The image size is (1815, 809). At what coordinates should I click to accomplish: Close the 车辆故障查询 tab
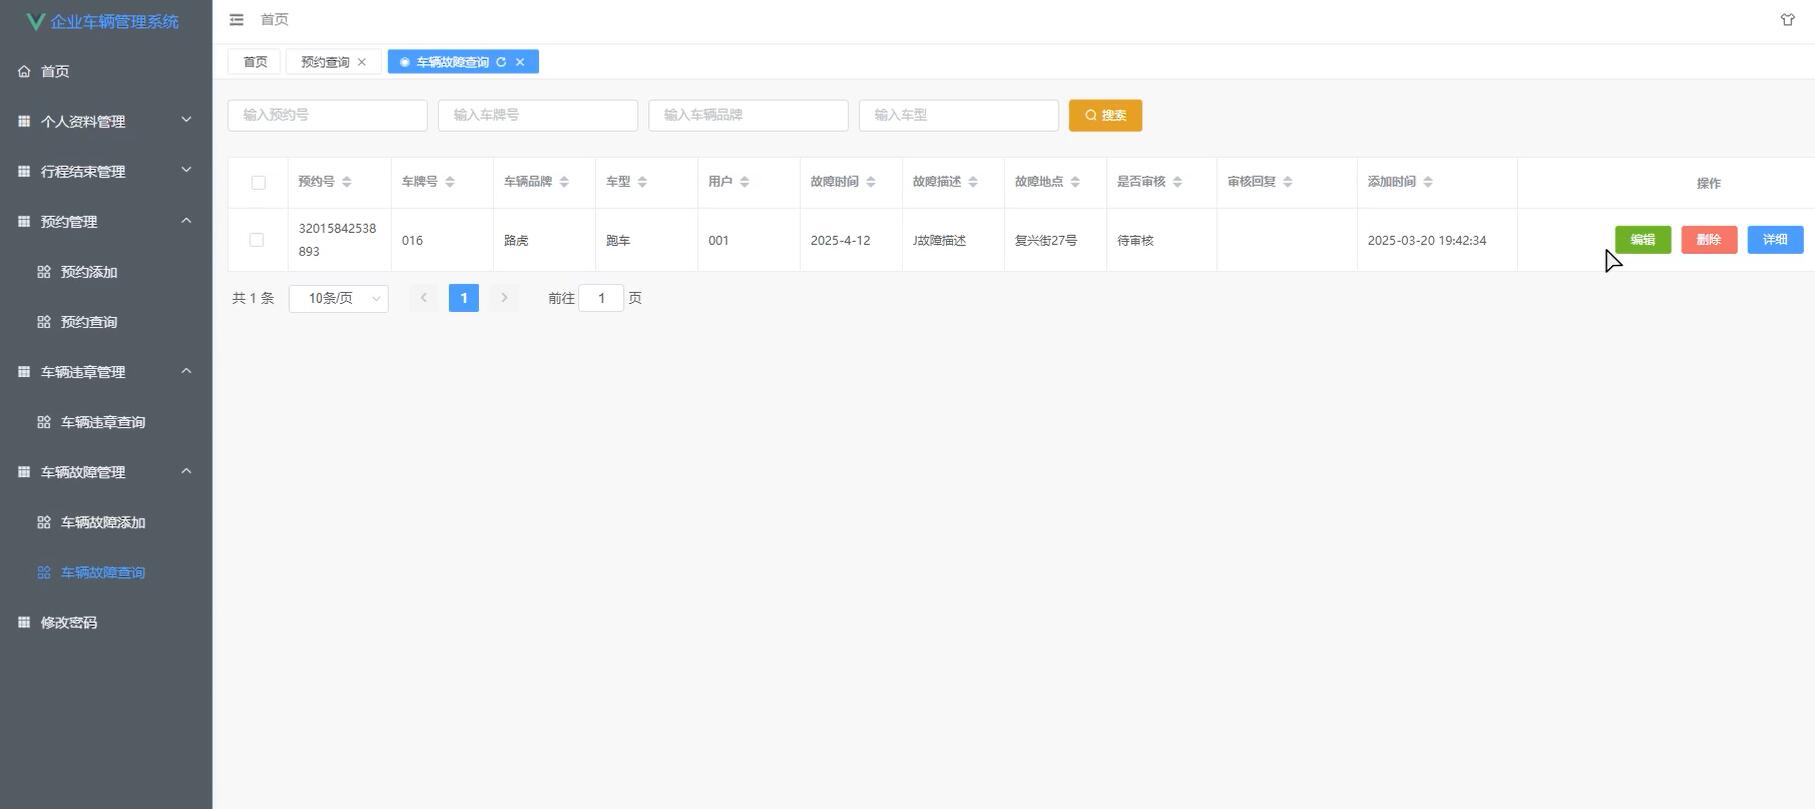[520, 62]
